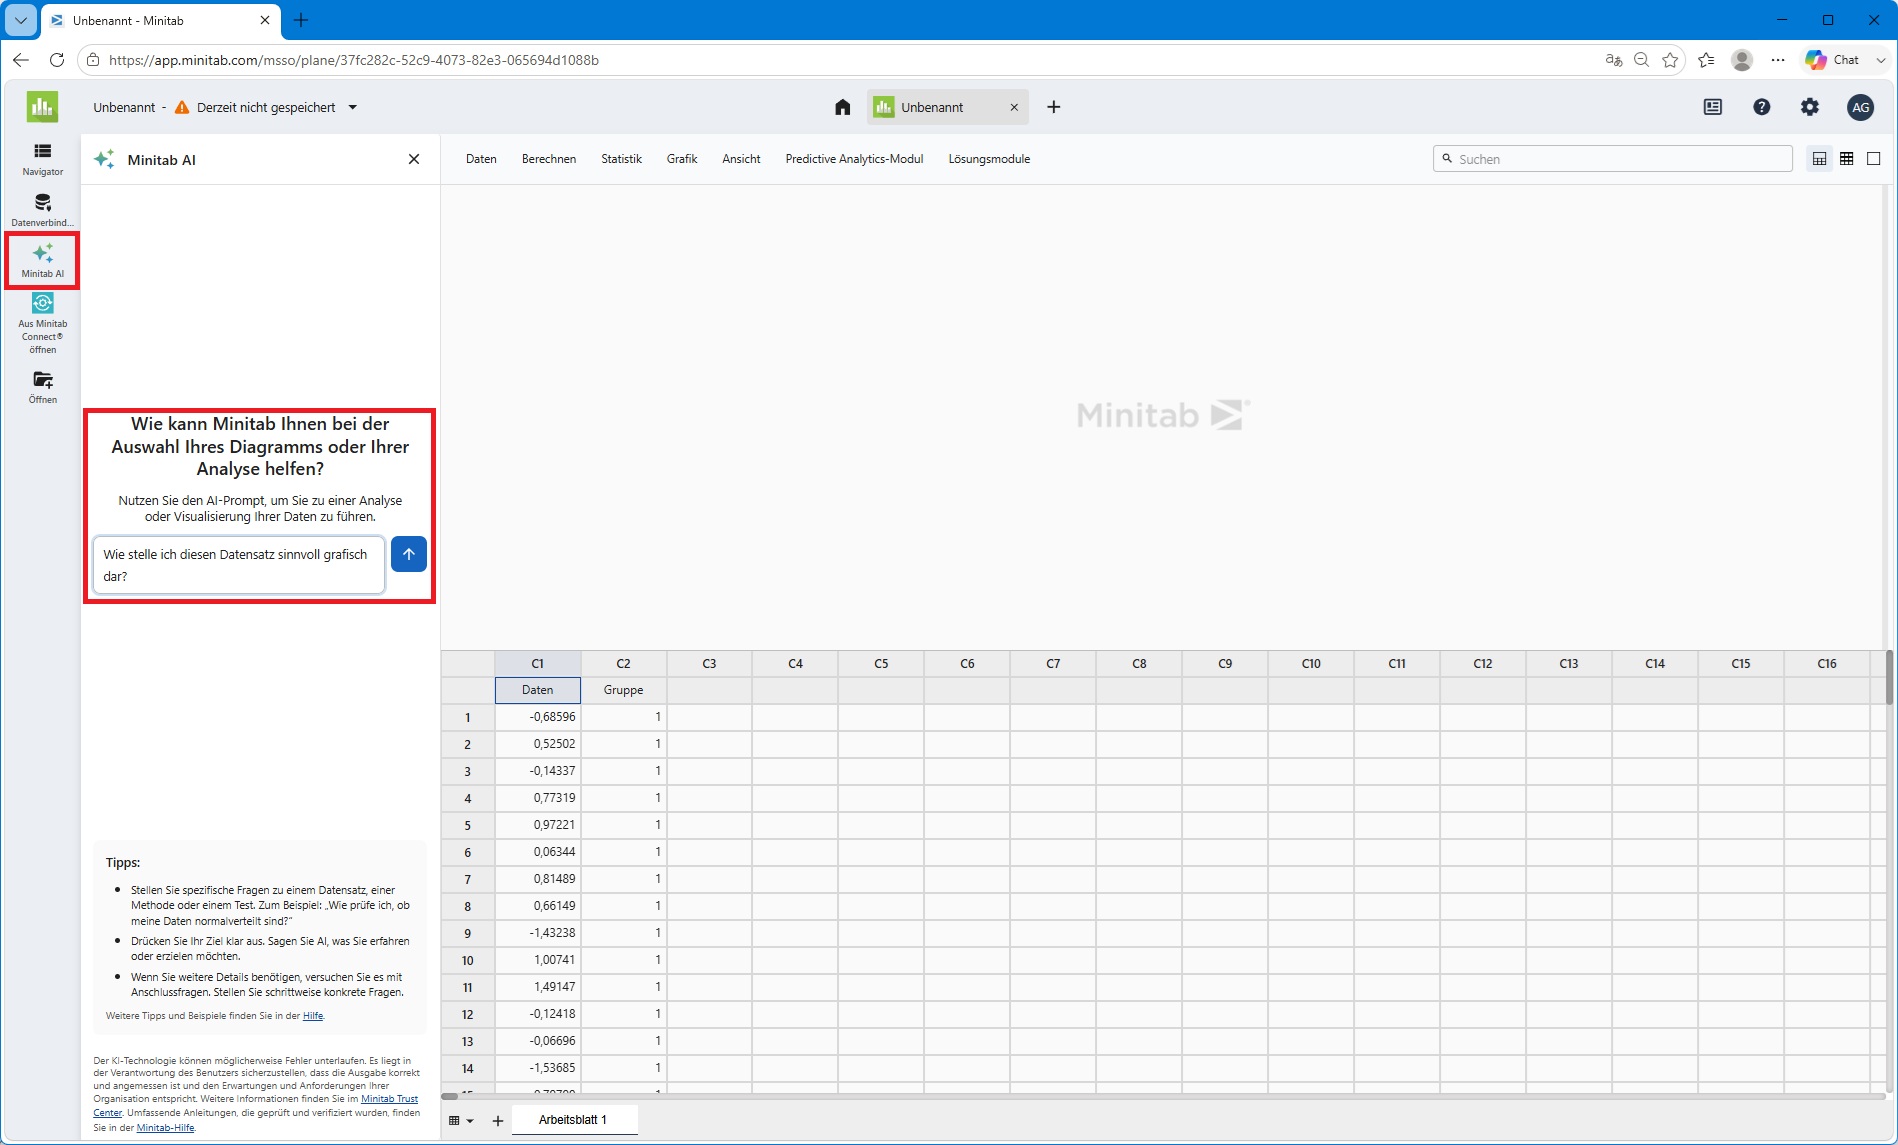Open the Navigator panel
The width and height of the screenshot is (1898, 1145).
pyautogui.click(x=42, y=159)
